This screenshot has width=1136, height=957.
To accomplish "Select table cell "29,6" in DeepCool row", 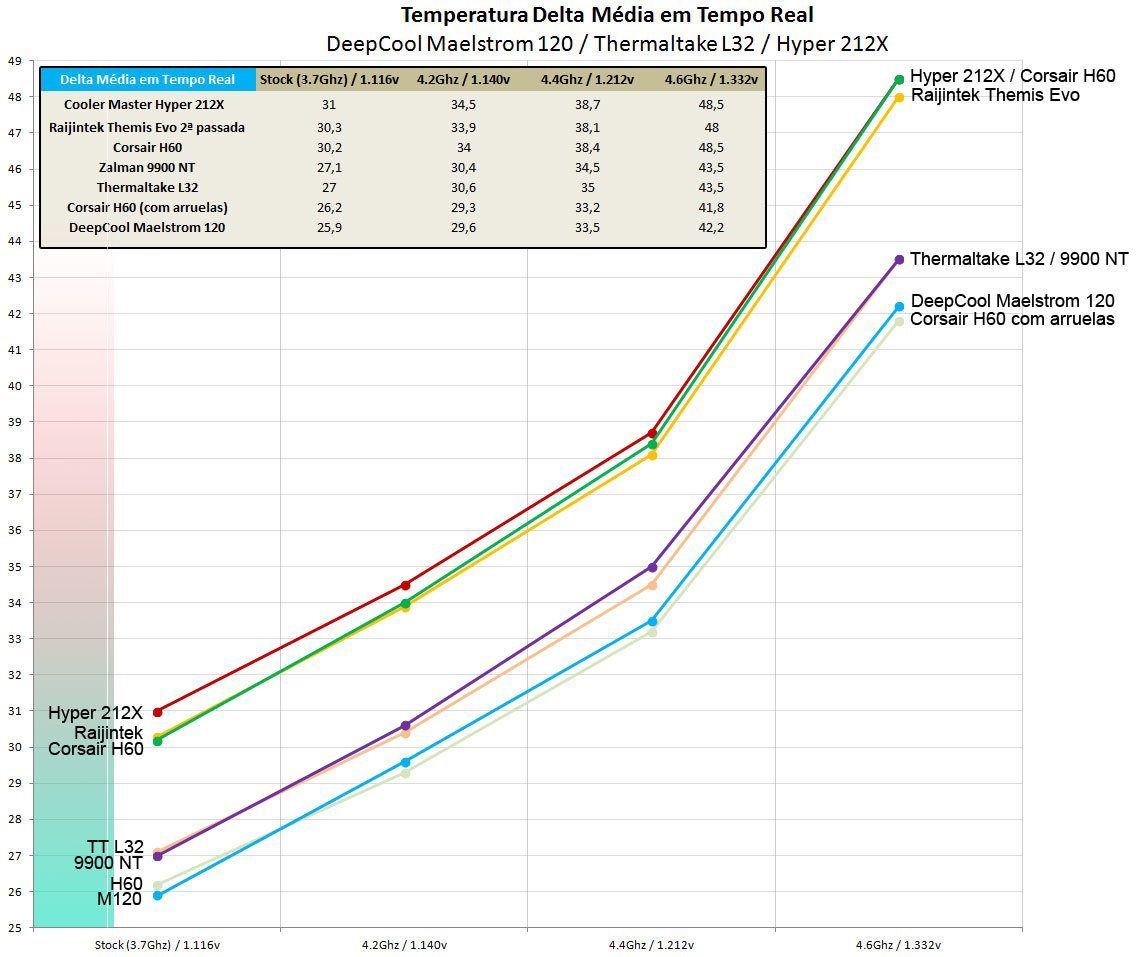I will pyautogui.click(x=463, y=227).
